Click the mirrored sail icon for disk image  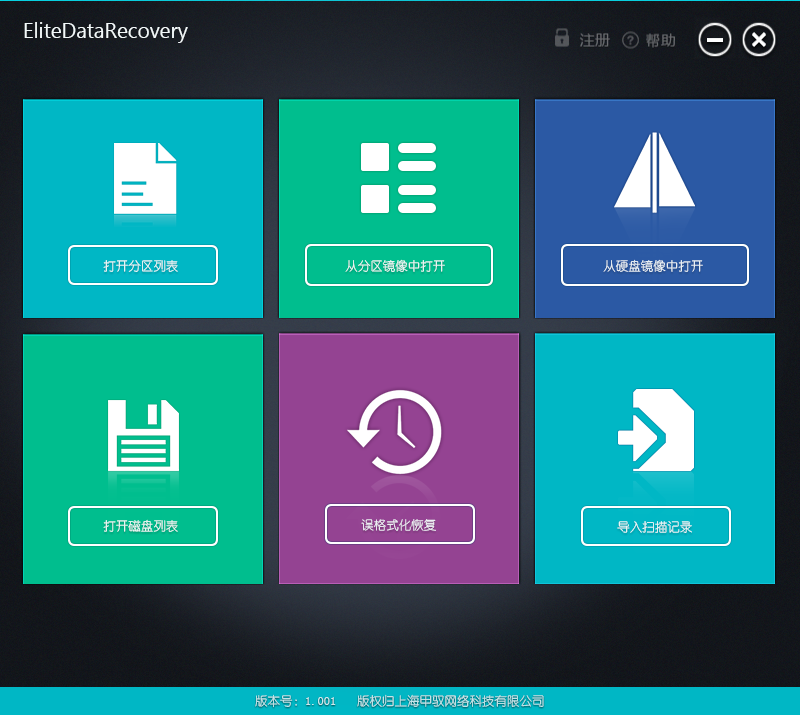click(x=654, y=172)
